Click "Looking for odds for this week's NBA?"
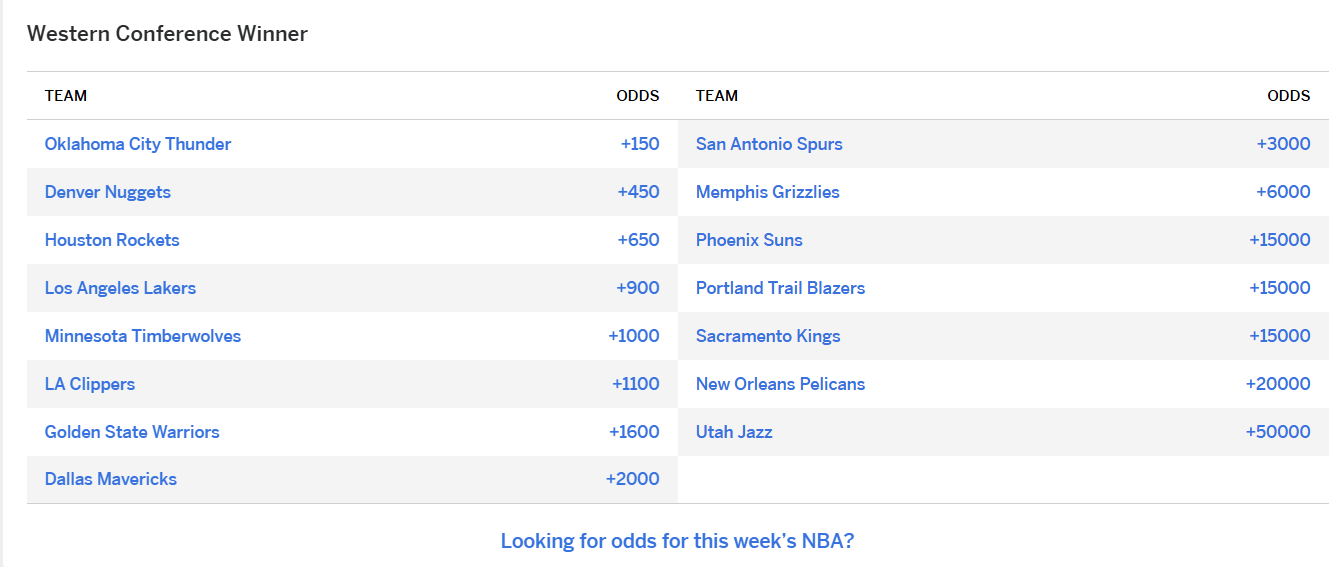 pyautogui.click(x=677, y=541)
